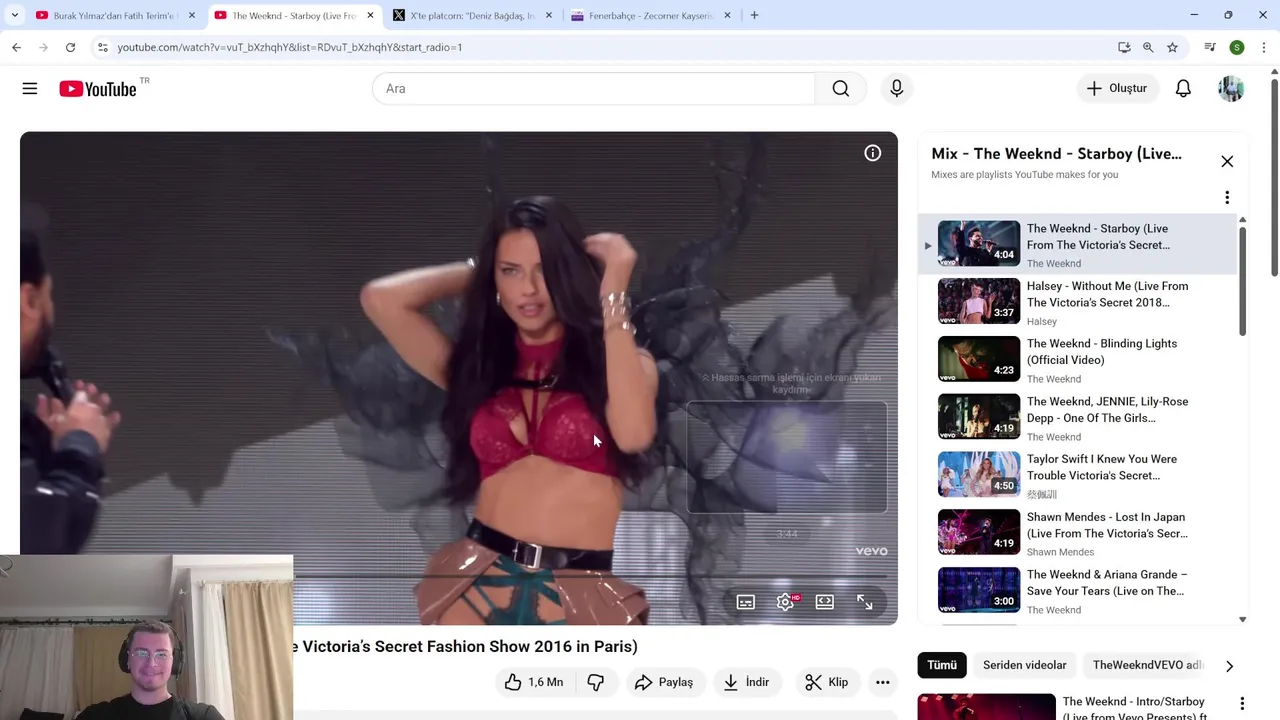Open the YouTube account avatar menu
Viewport: 1280px width, 720px height.
click(1231, 89)
